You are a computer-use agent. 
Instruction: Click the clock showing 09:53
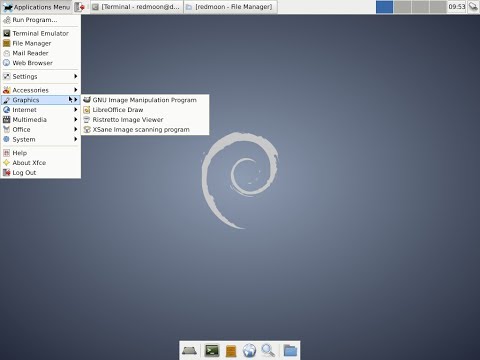(x=456, y=7)
